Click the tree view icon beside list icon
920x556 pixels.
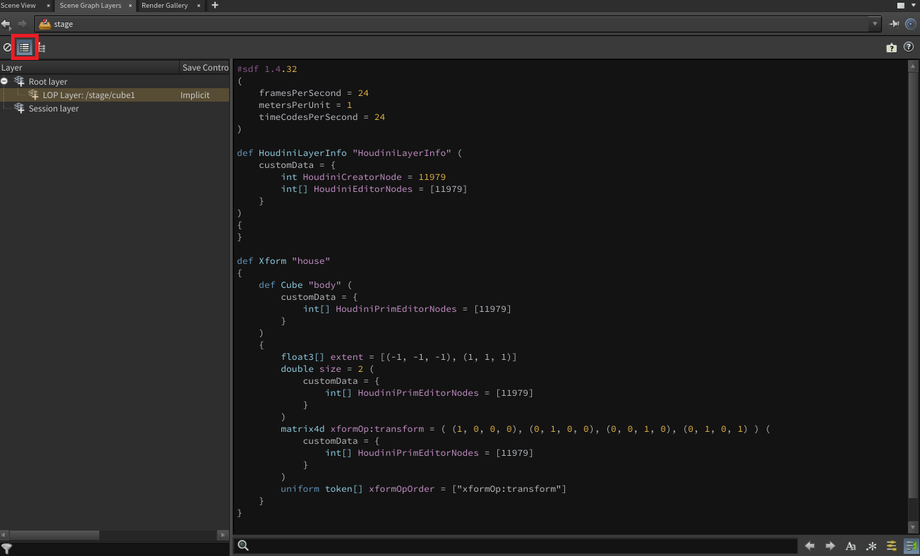click(x=42, y=47)
